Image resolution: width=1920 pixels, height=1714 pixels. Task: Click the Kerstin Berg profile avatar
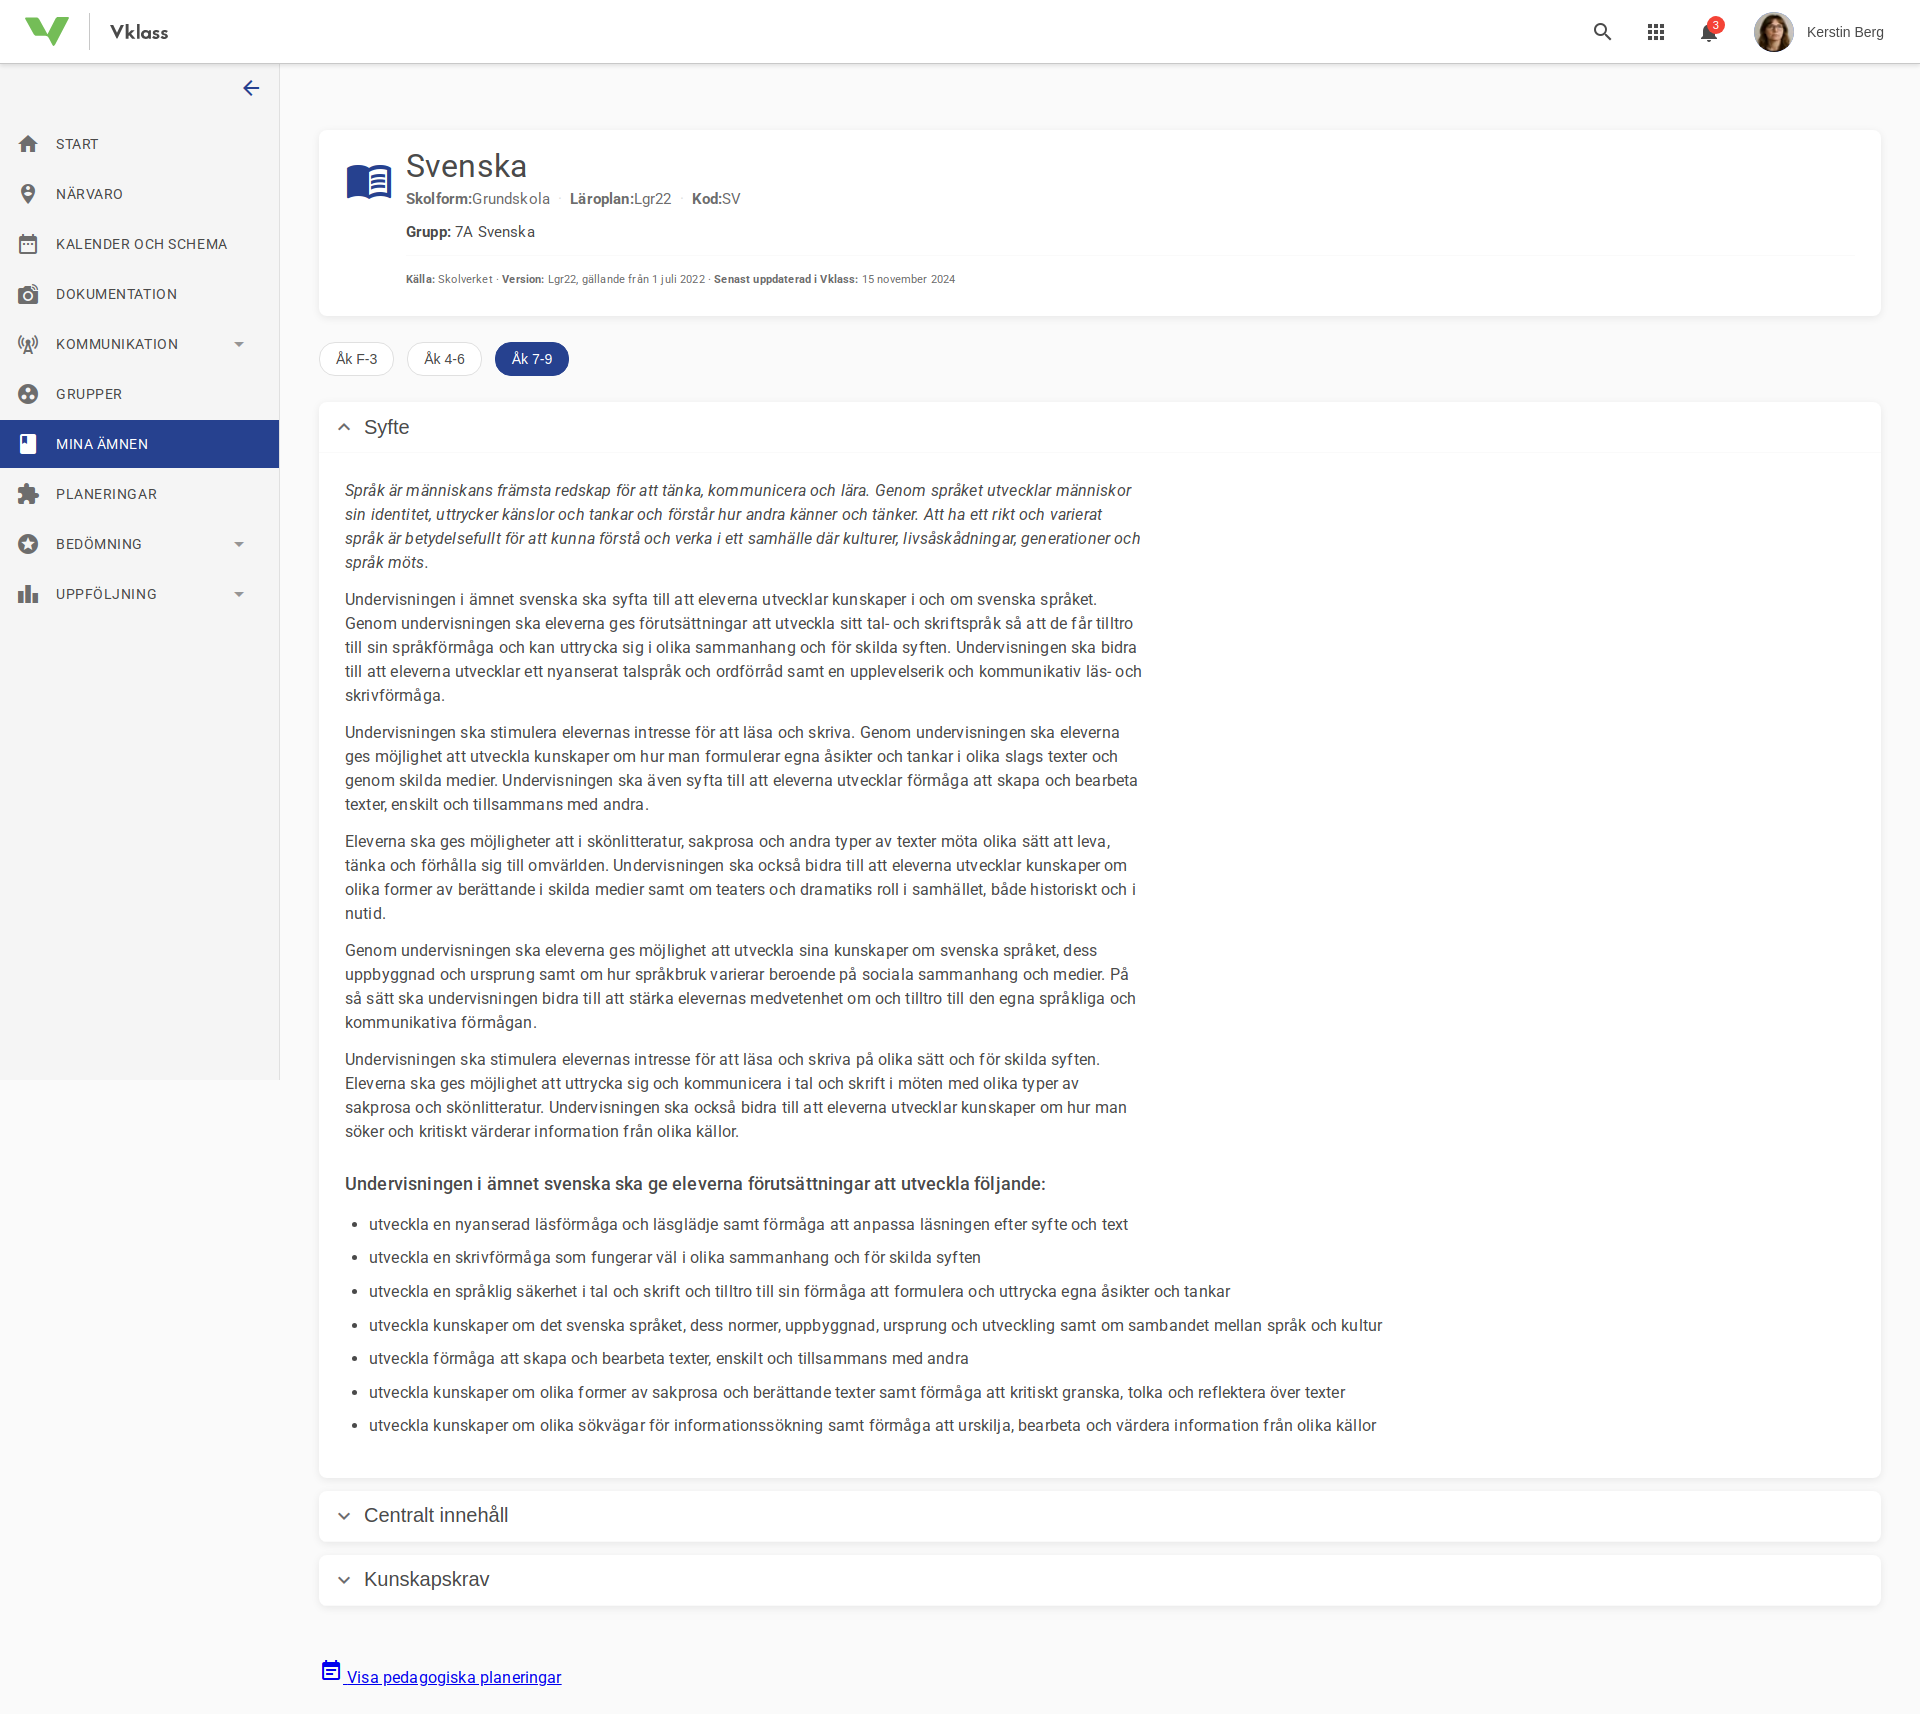coord(1774,31)
